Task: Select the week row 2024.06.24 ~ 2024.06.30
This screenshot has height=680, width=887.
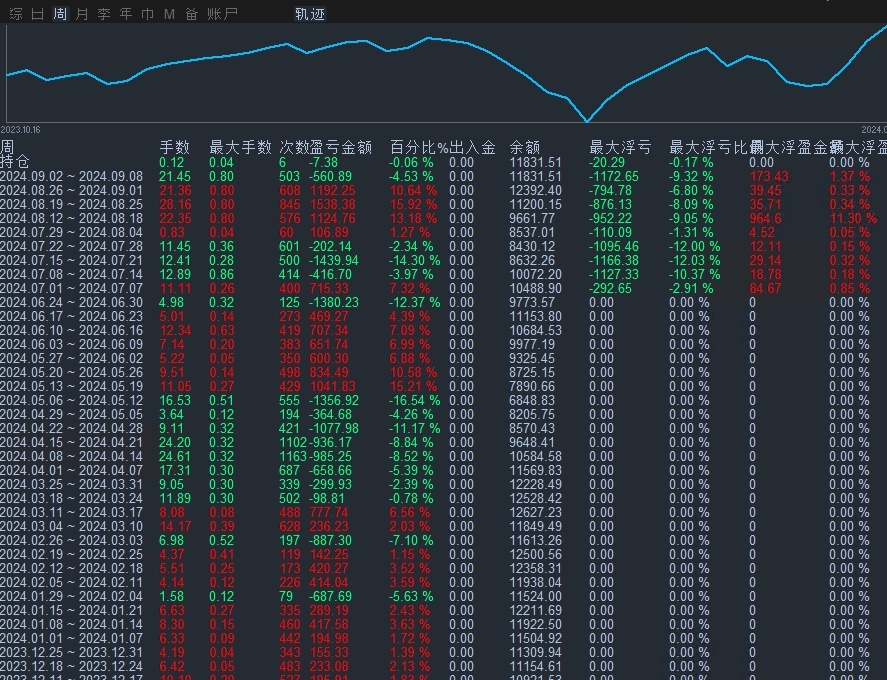Action: [x=444, y=303]
